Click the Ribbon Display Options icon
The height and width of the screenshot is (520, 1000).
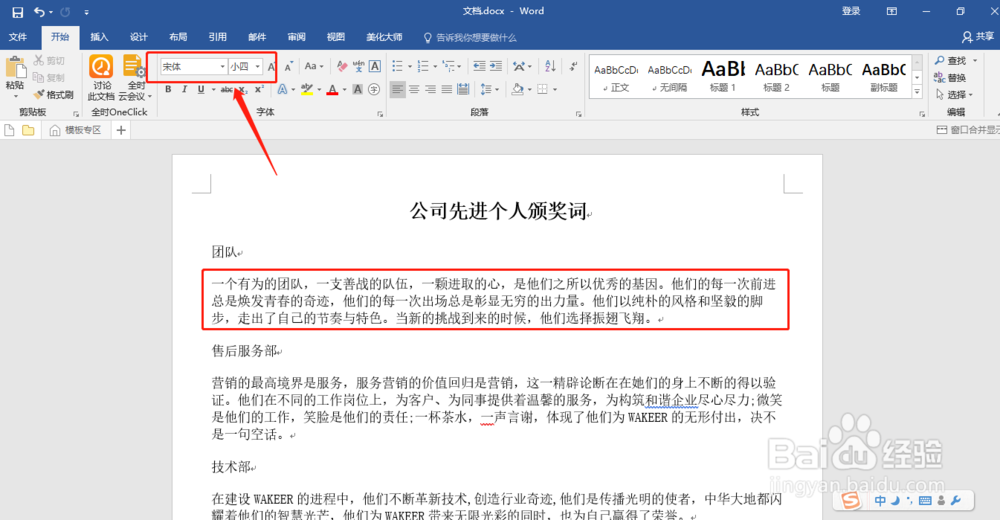tap(892, 11)
